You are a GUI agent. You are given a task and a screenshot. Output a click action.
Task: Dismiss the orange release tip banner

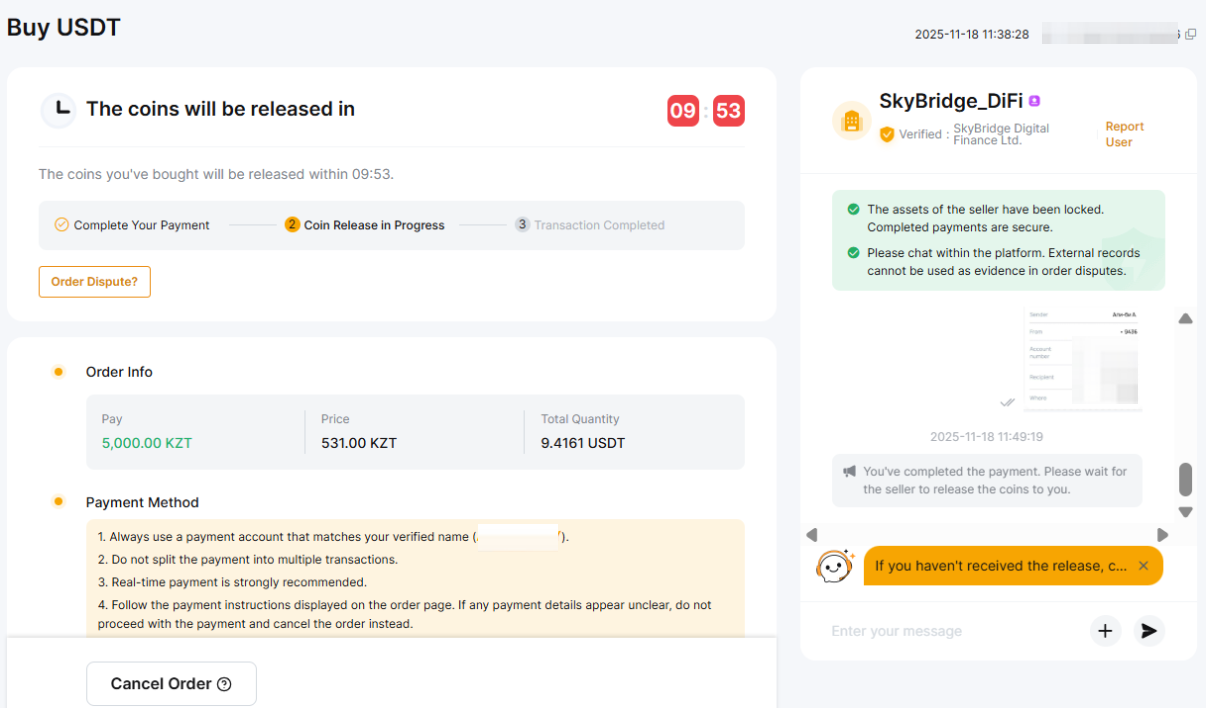pos(1143,566)
